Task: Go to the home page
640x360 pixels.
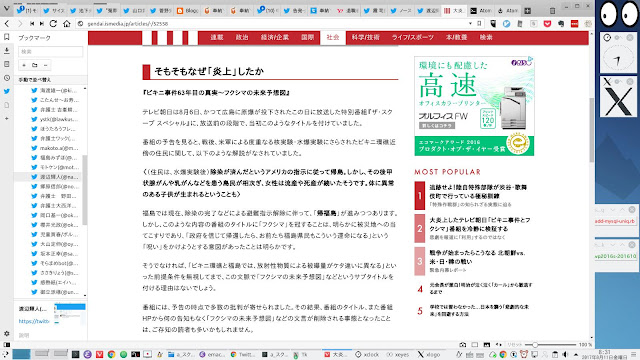Action: pos(67,24)
